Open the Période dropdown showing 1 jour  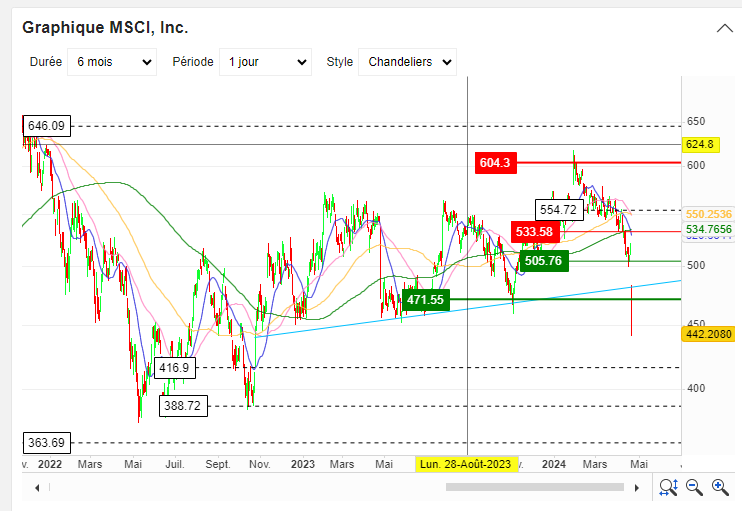pyautogui.click(x=265, y=62)
